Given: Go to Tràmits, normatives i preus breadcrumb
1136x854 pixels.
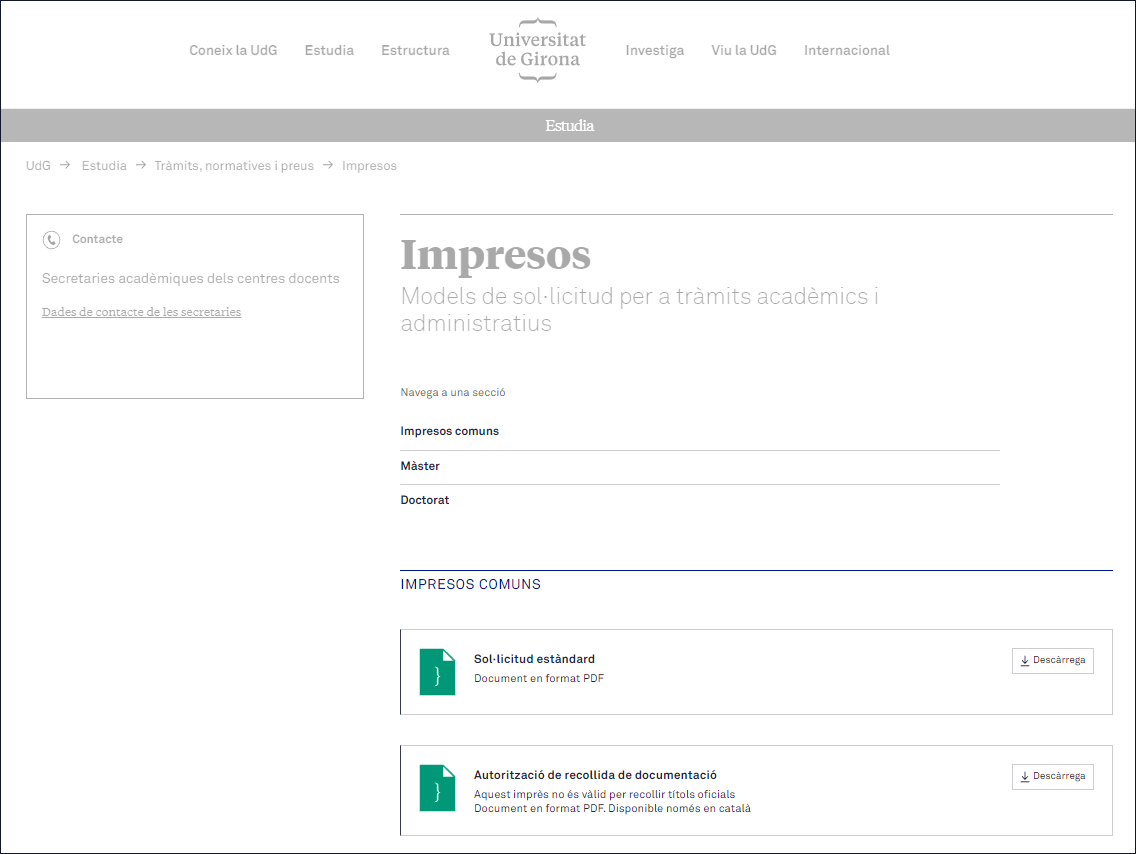Looking at the screenshot, I should point(233,166).
